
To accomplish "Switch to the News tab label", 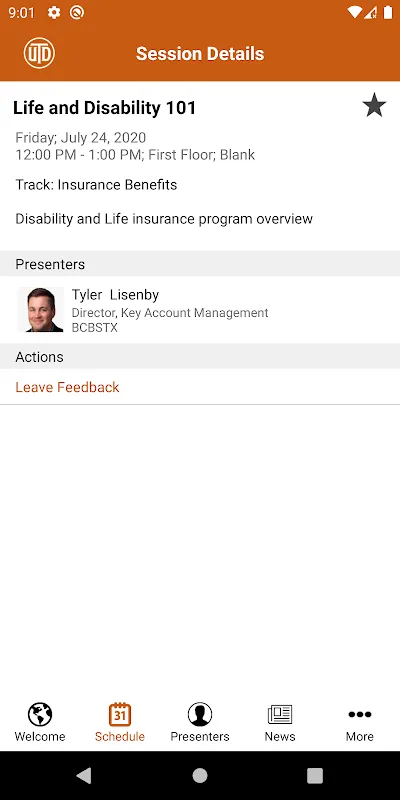I will 280,736.
